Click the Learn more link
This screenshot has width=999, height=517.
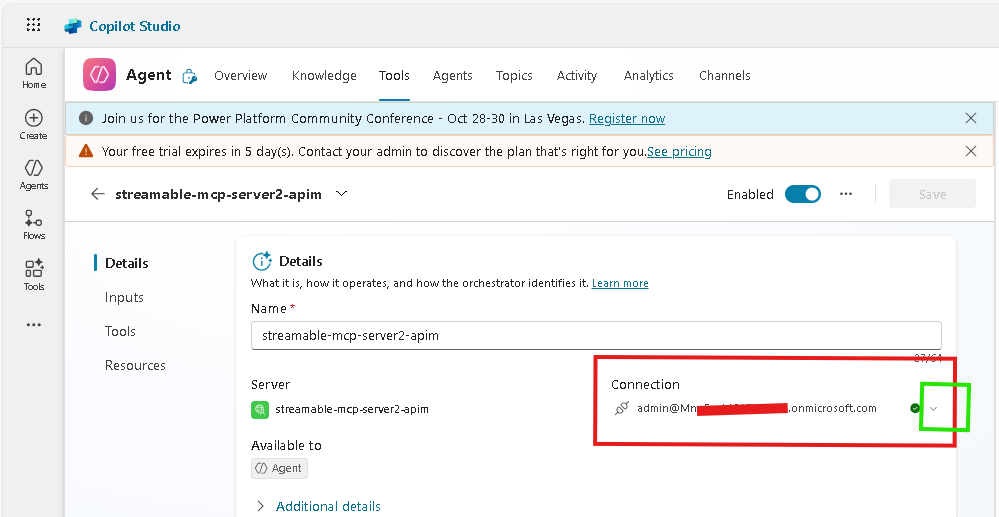tap(620, 283)
